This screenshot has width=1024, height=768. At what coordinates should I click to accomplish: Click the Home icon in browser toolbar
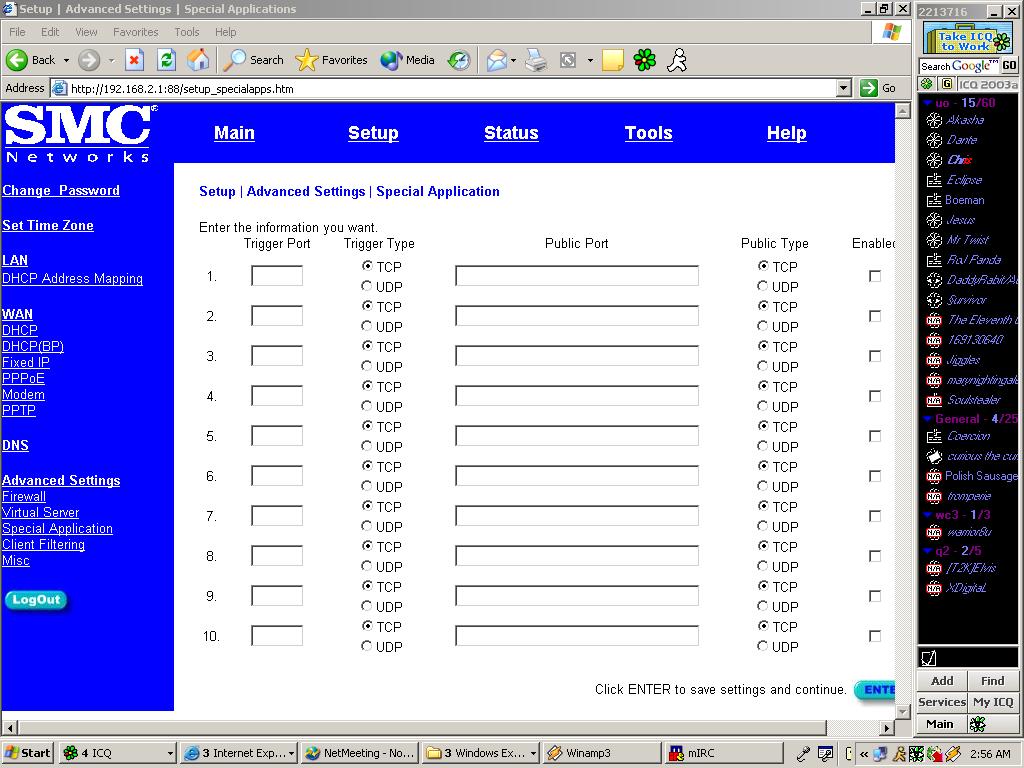click(x=198, y=60)
